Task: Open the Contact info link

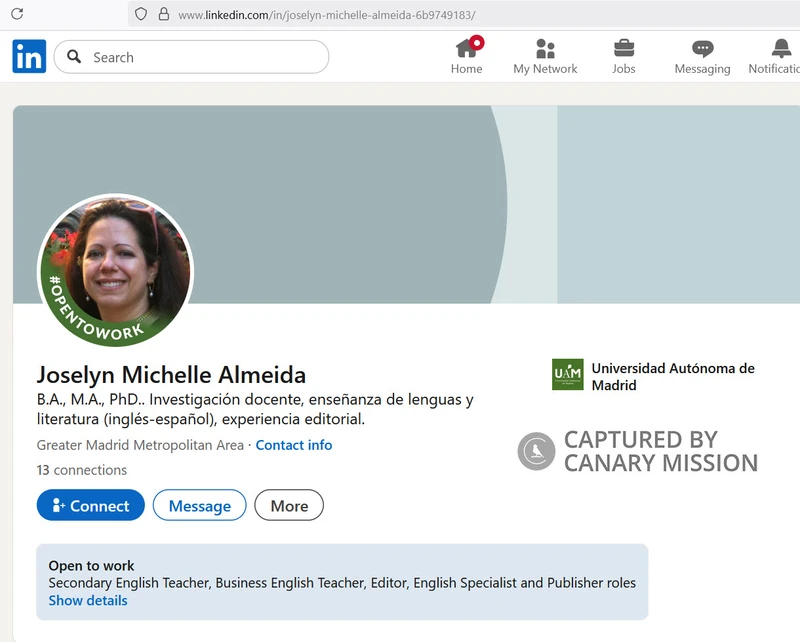Action: click(x=294, y=445)
